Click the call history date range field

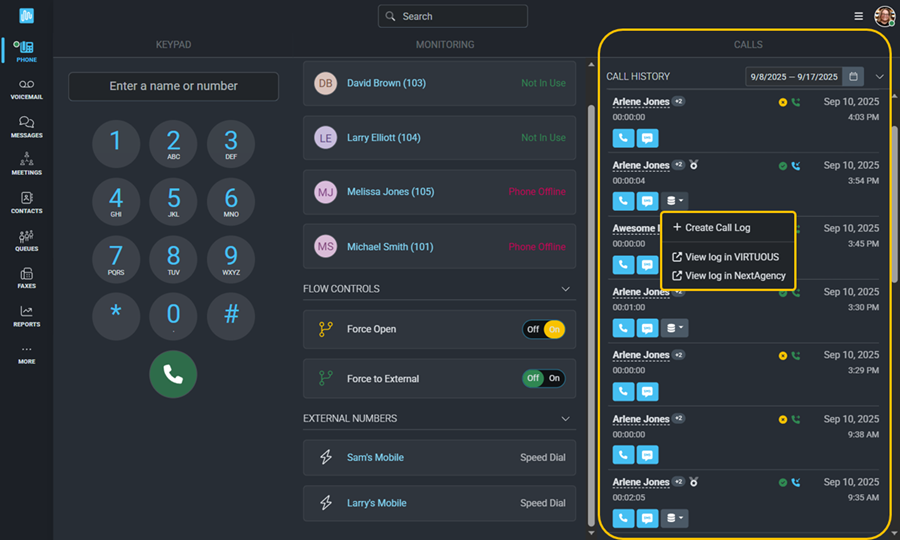794,76
